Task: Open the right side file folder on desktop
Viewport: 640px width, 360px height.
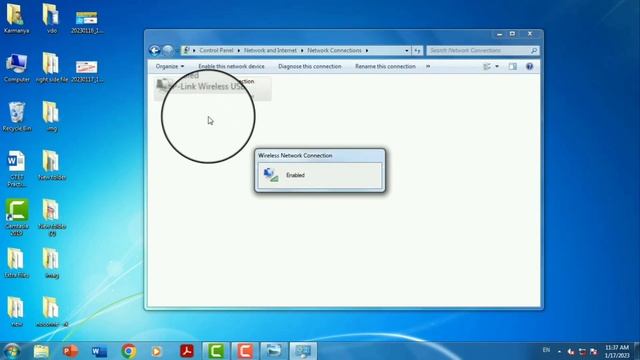Action: point(51,68)
